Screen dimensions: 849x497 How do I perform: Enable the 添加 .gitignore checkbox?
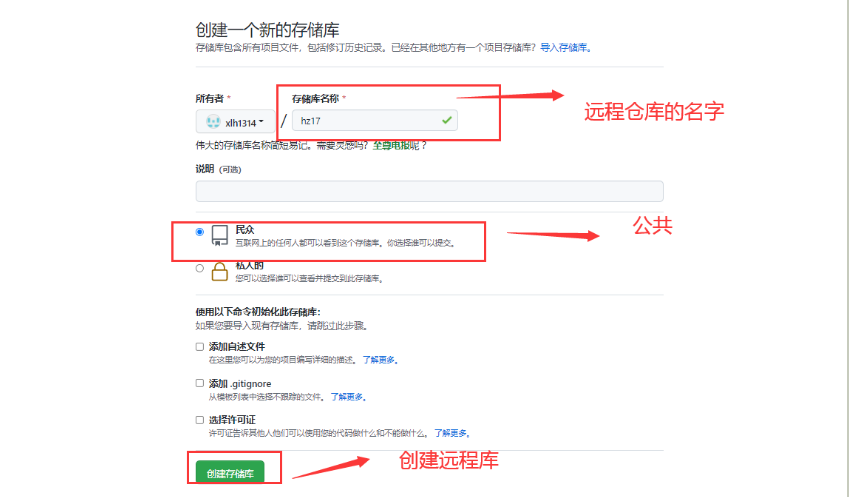click(x=200, y=383)
